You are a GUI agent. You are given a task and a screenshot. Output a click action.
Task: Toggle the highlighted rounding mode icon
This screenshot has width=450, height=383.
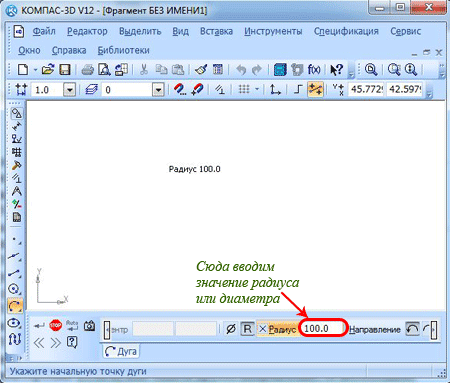[x=315, y=89]
